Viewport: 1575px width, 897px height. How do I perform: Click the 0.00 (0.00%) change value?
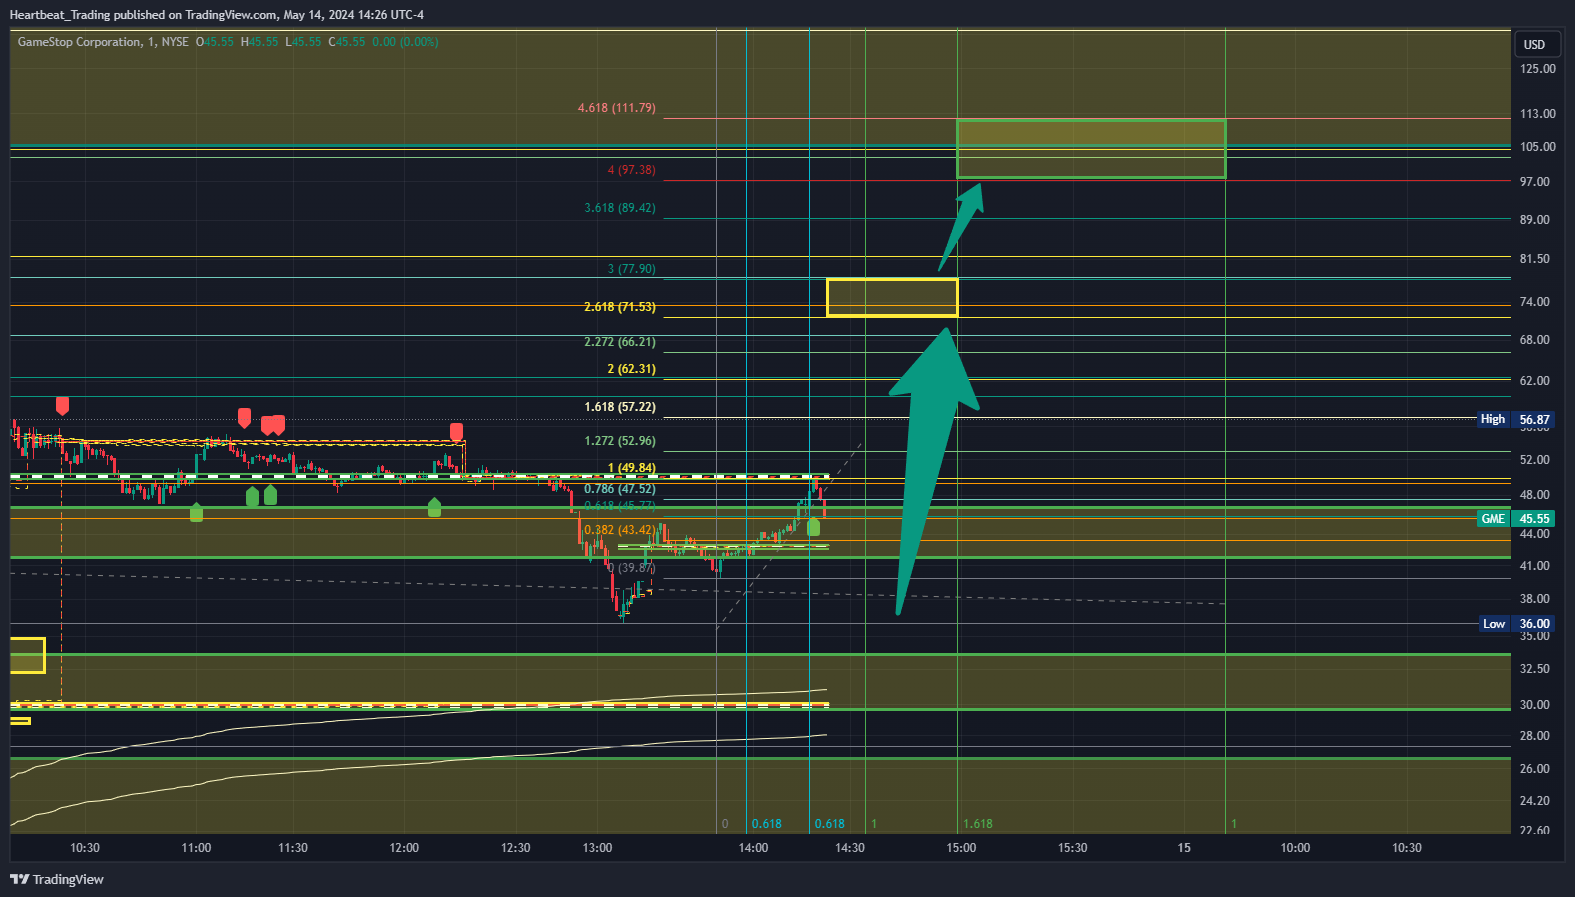[x=405, y=42]
